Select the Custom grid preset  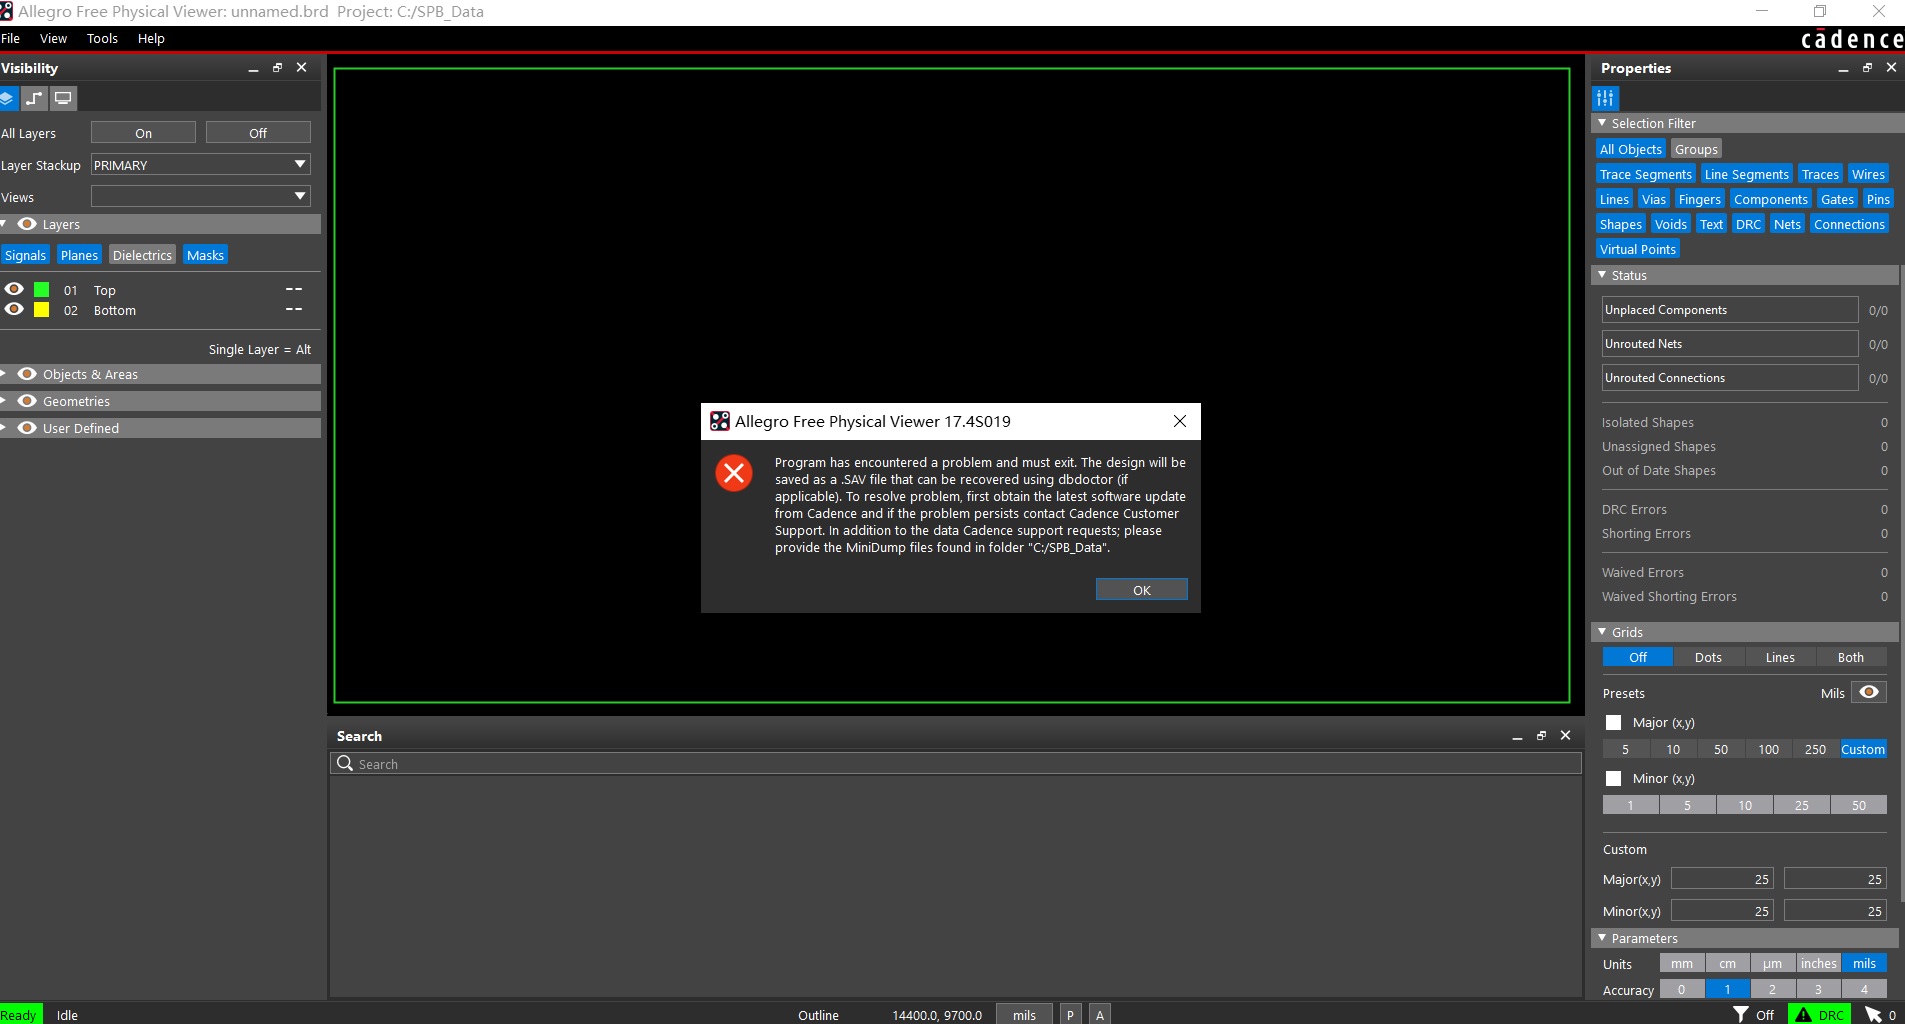click(x=1863, y=749)
